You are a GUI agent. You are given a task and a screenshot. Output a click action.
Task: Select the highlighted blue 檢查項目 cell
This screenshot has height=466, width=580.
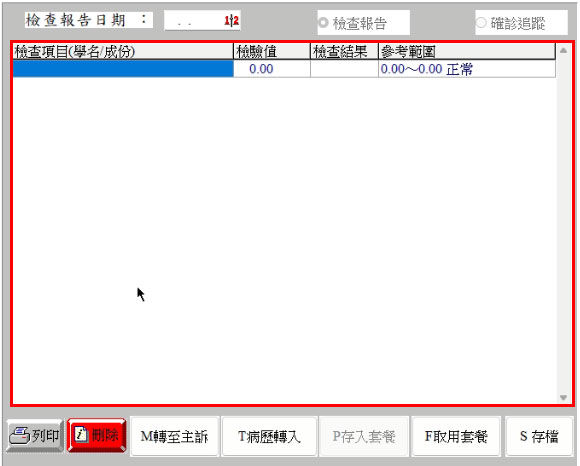point(123,69)
